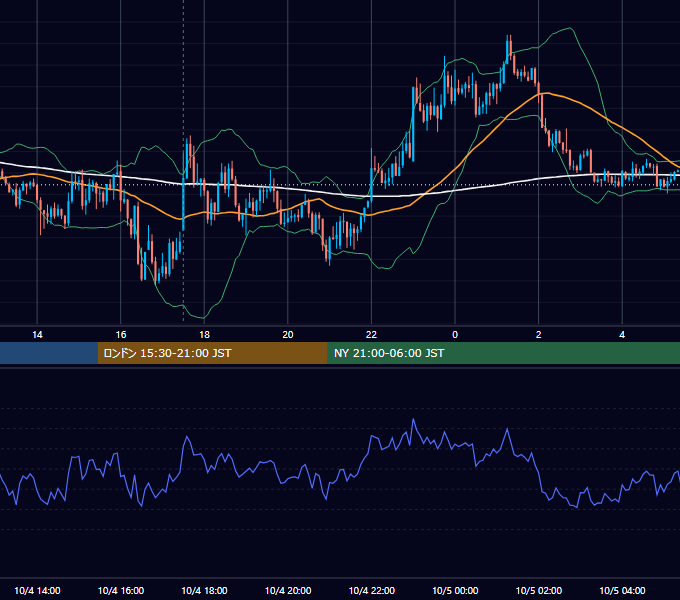This screenshot has height=600, width=680.
Task: Click the ロンドン 15:30-21:00 JST session bar
Action: pyautogui.click(x=212, y=353)
